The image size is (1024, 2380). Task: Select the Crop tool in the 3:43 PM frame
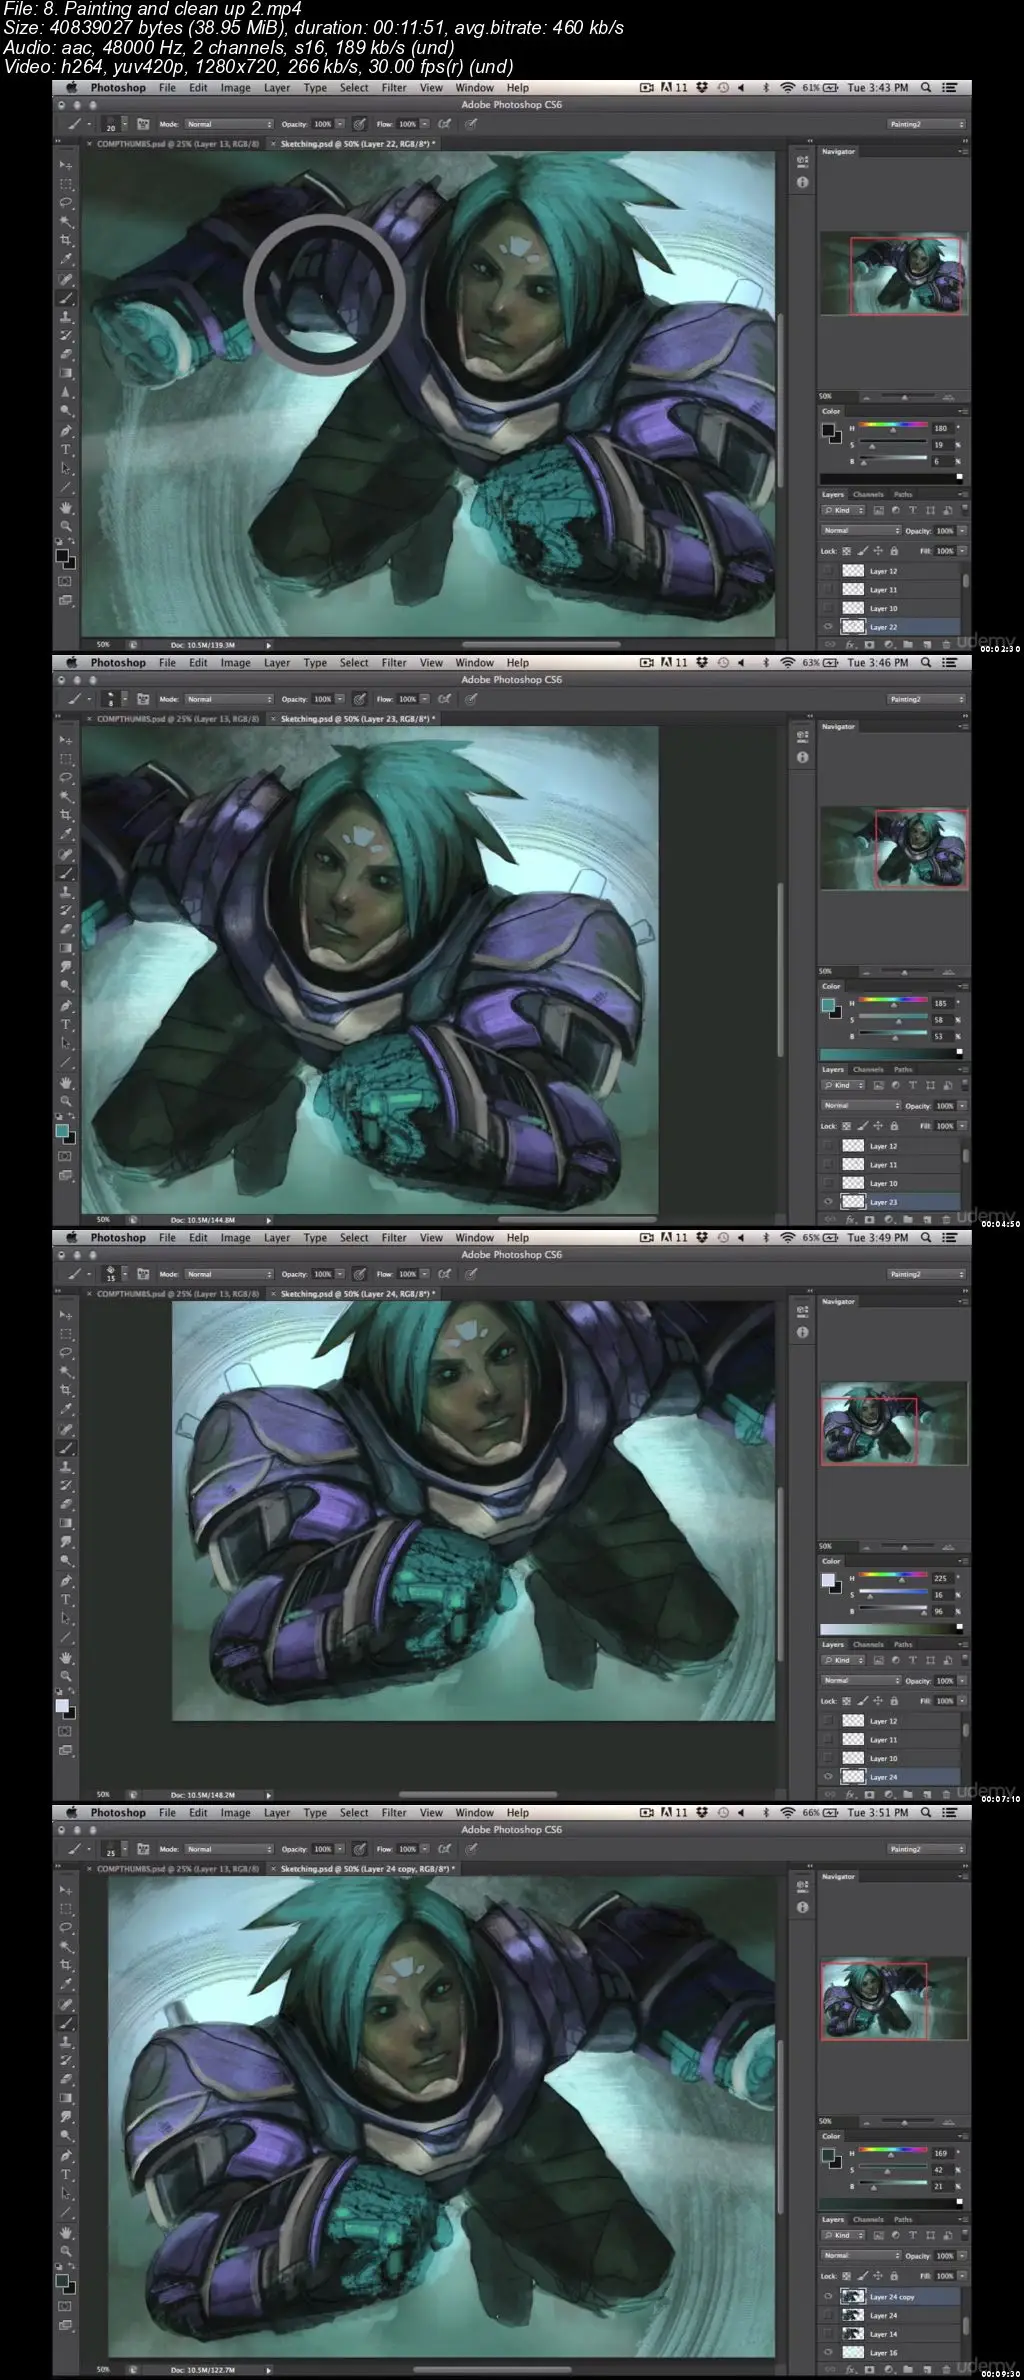[x=66, y=241]
